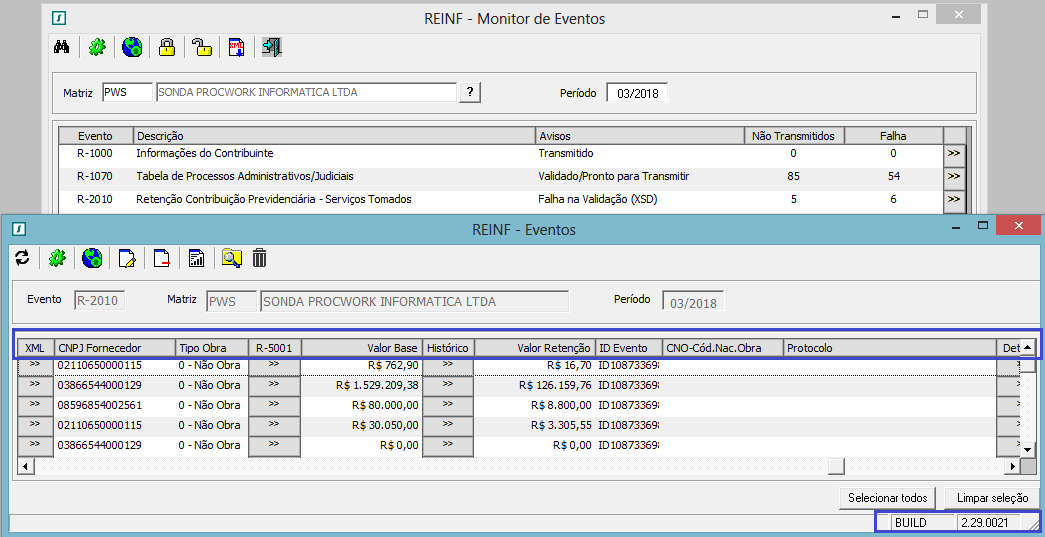Click the XML download icon
This screenshot has width=1045, height=537.
coord(237,47)
